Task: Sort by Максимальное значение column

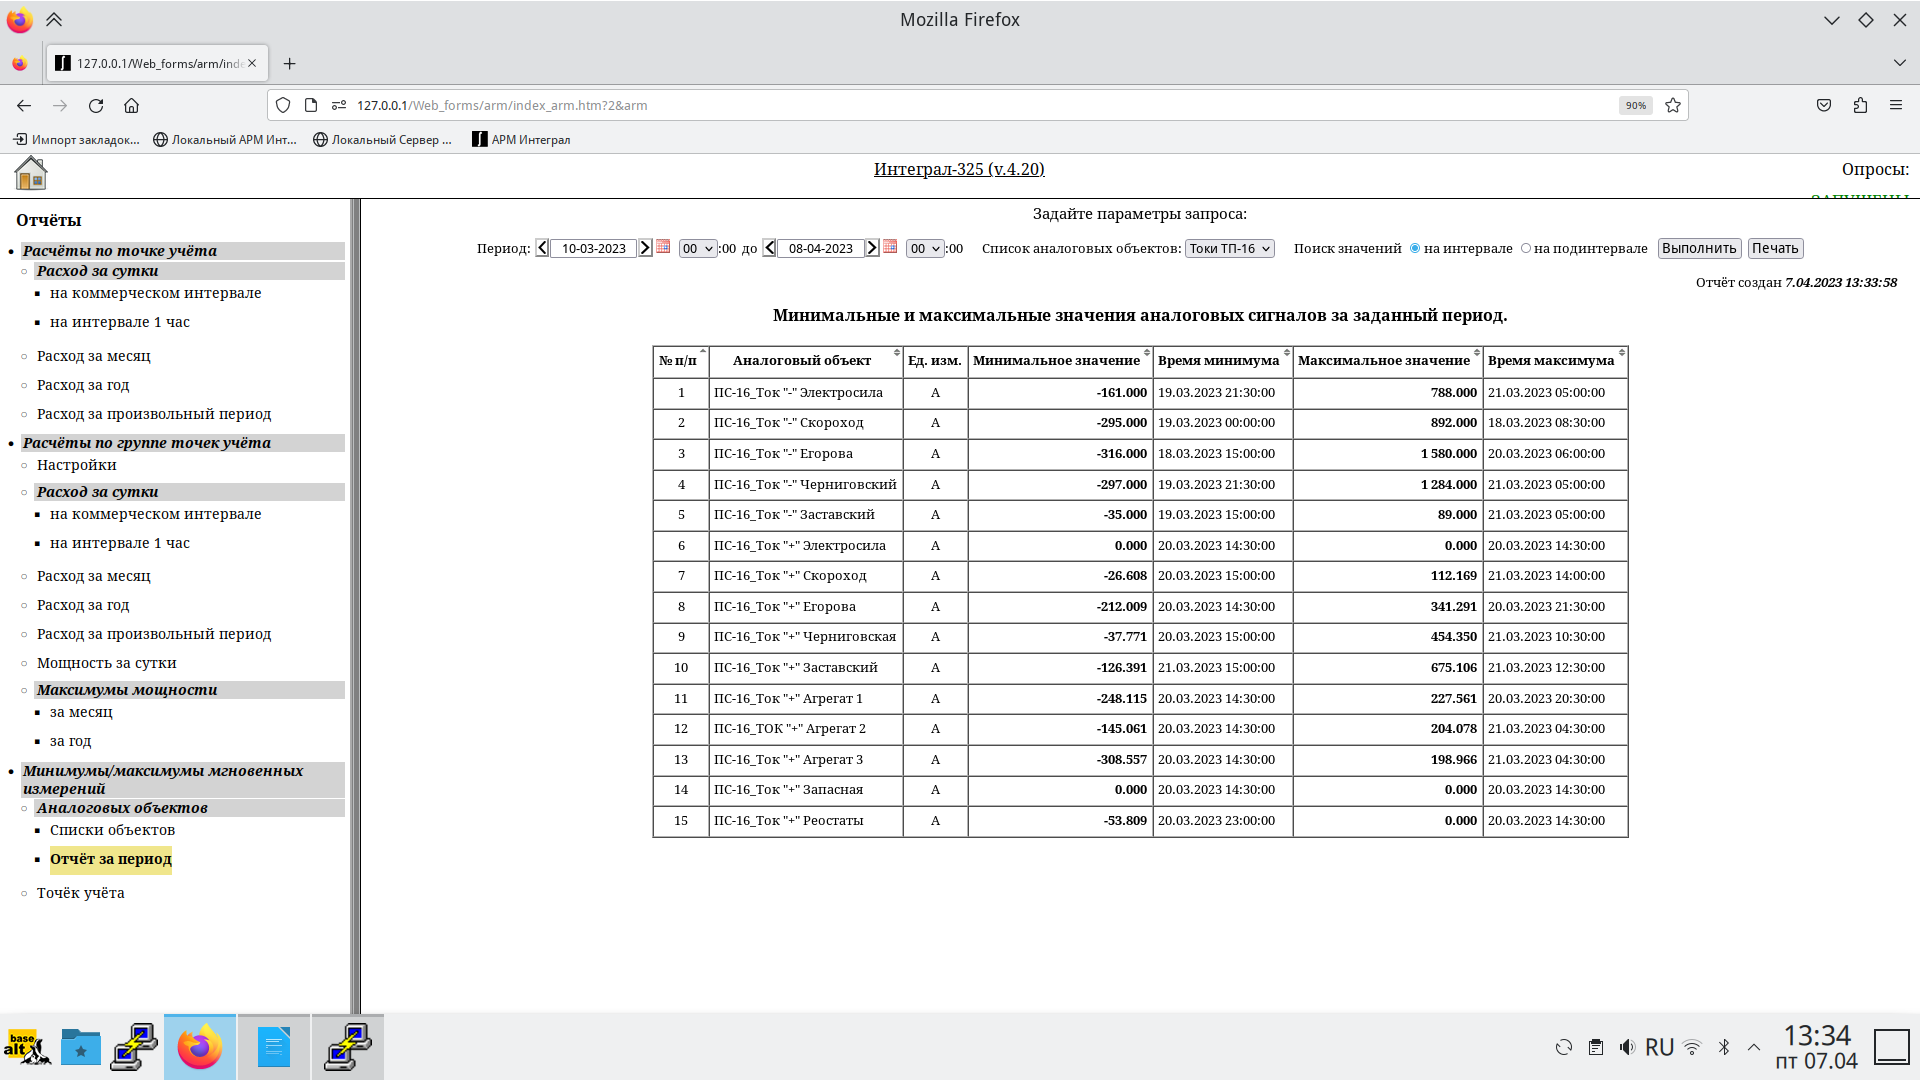Action: (x=1387, y=361)
